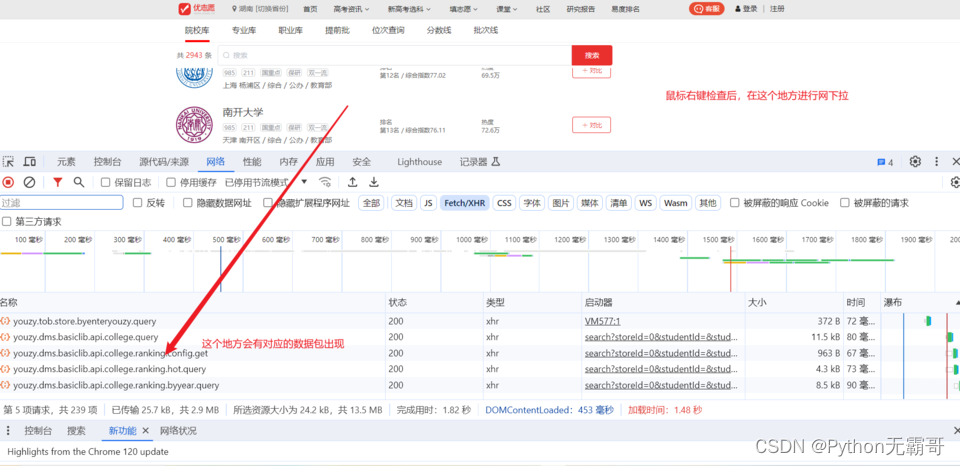
Task: Open DevTools three-dot menu
Action: coord(936,162)
